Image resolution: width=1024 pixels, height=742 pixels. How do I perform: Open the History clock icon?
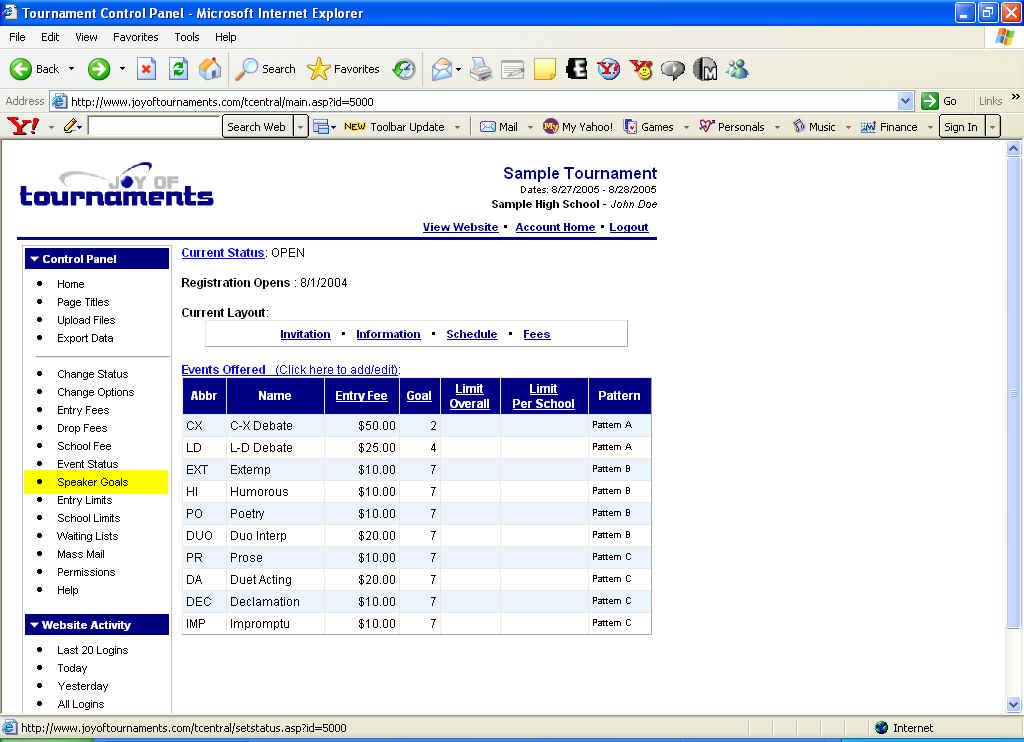(404, 69)
